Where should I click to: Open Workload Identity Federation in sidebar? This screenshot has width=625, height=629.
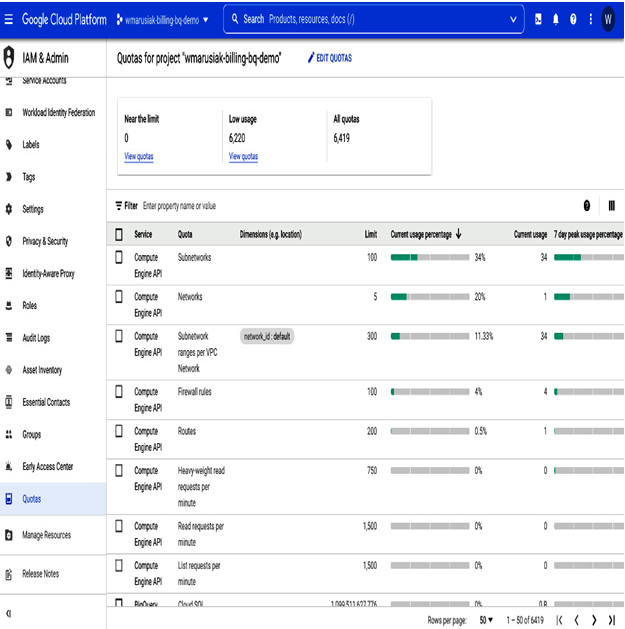pyautogui.click(x=53, y=112)
